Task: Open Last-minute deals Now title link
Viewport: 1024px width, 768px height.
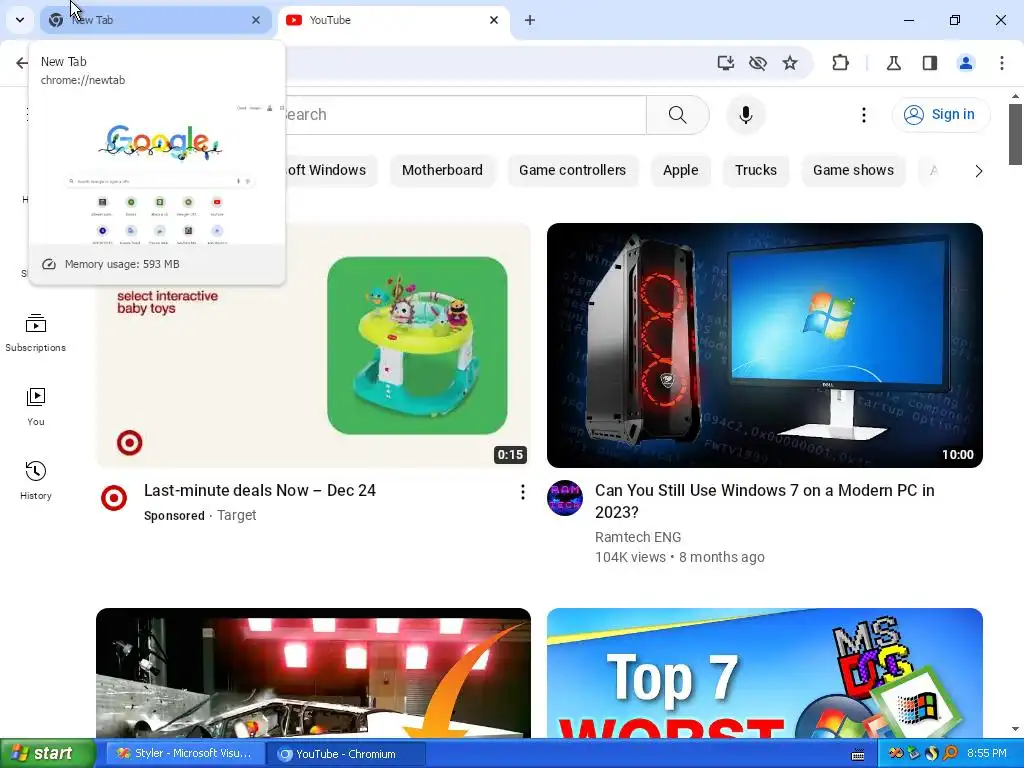Action: [x=260, y=490]
